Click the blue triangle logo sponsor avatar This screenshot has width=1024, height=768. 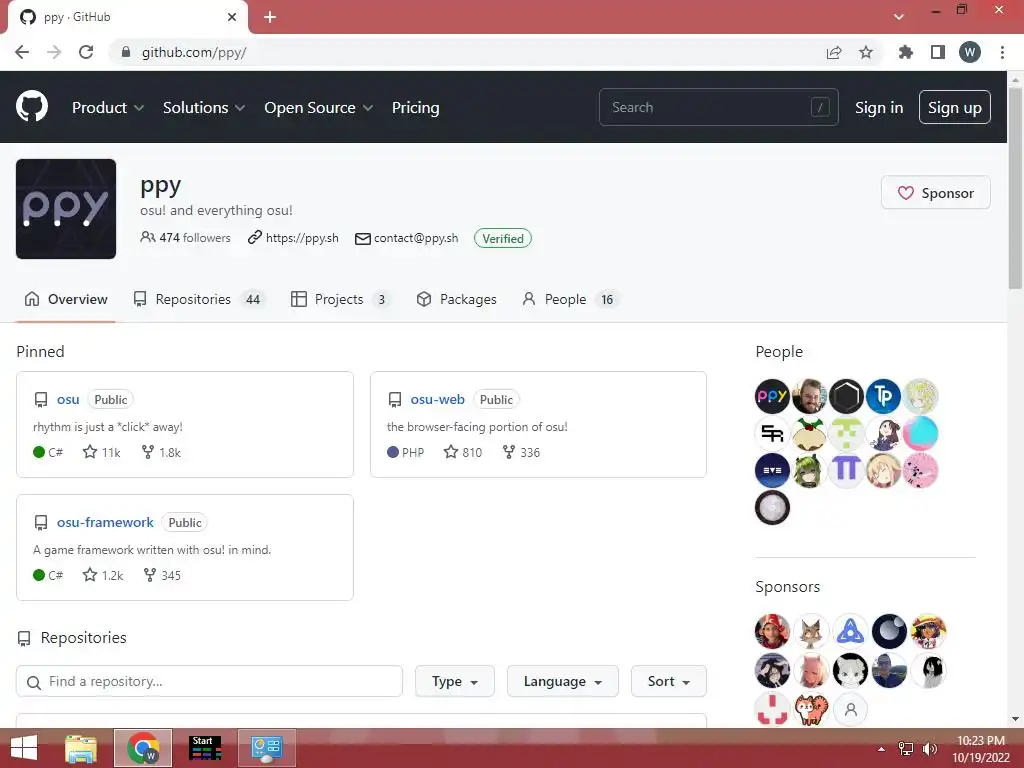tap(850, 632)
